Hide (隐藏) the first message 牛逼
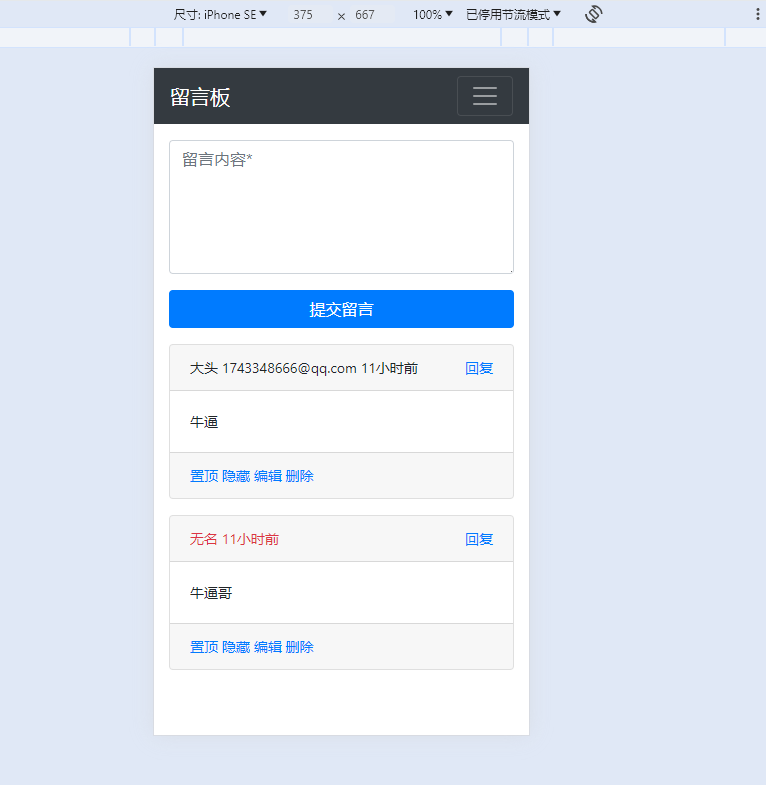The image size is (766, 785). 236,476
